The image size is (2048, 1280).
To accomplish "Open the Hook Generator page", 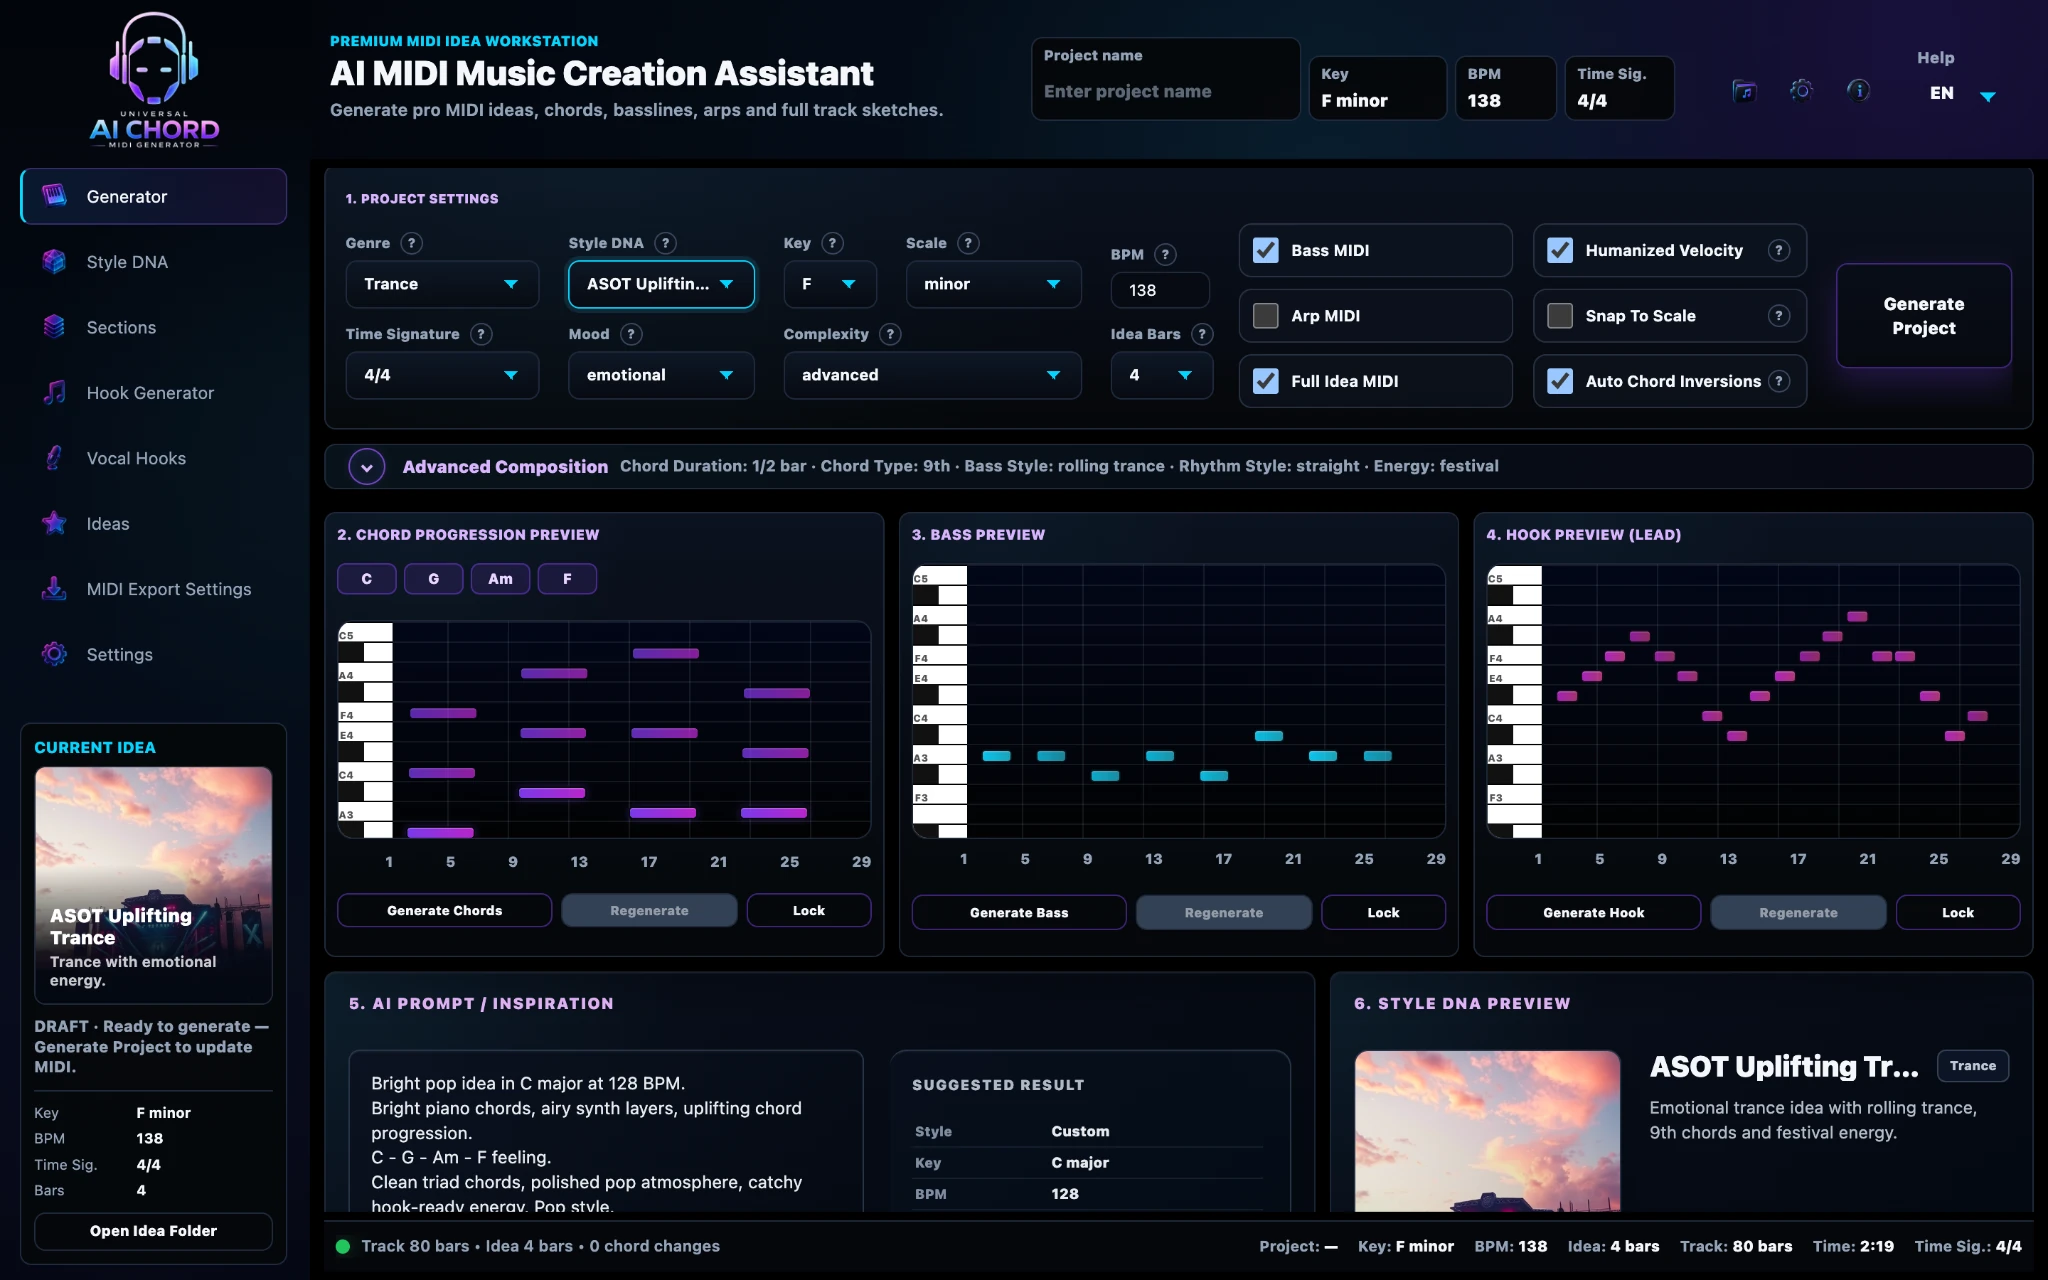I will pyautogui.click(x=154, y=393).
